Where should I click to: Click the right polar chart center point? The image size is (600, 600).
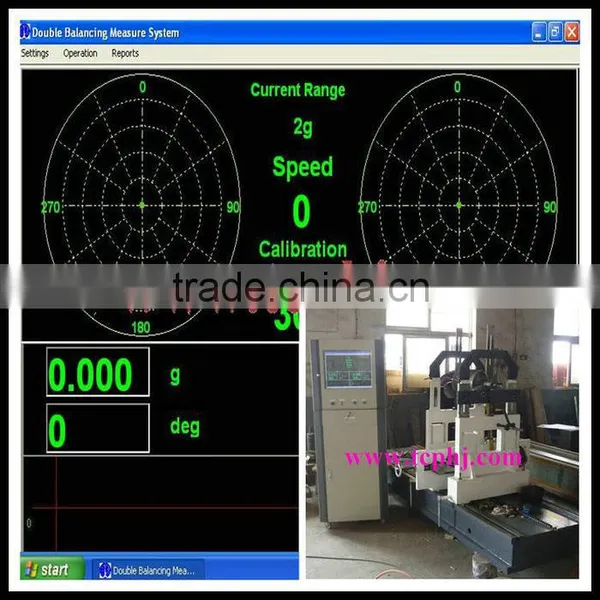click(x=459, y=205)
